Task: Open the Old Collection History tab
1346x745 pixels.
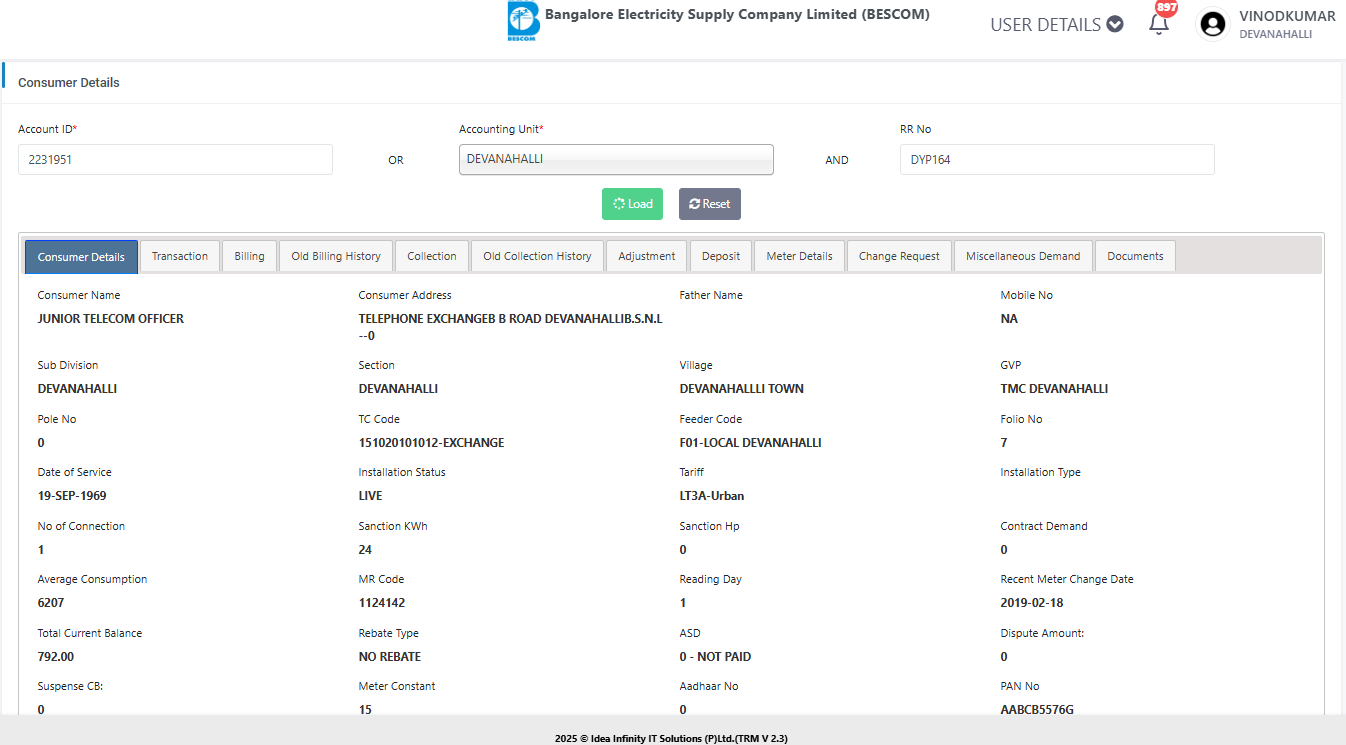Action: (537, 256)
